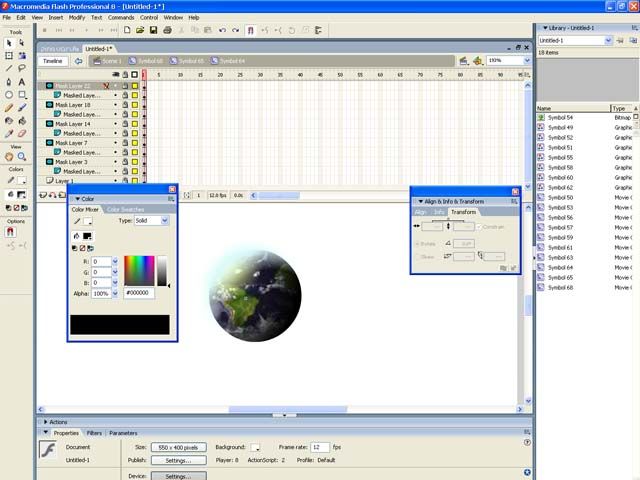Screen dimensions: 640x480
Task: Click the Publish Settings button
Action: click(178, 460)
